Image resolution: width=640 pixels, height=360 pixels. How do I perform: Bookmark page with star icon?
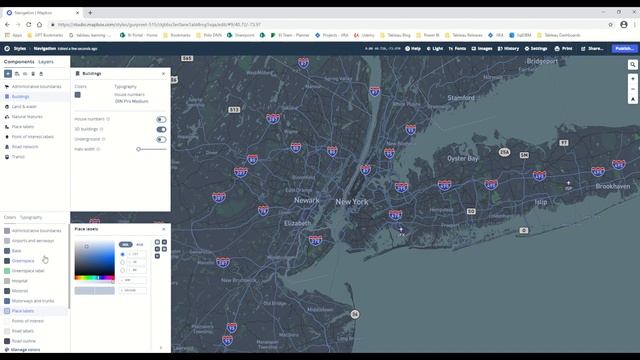(x=611, y=24)
